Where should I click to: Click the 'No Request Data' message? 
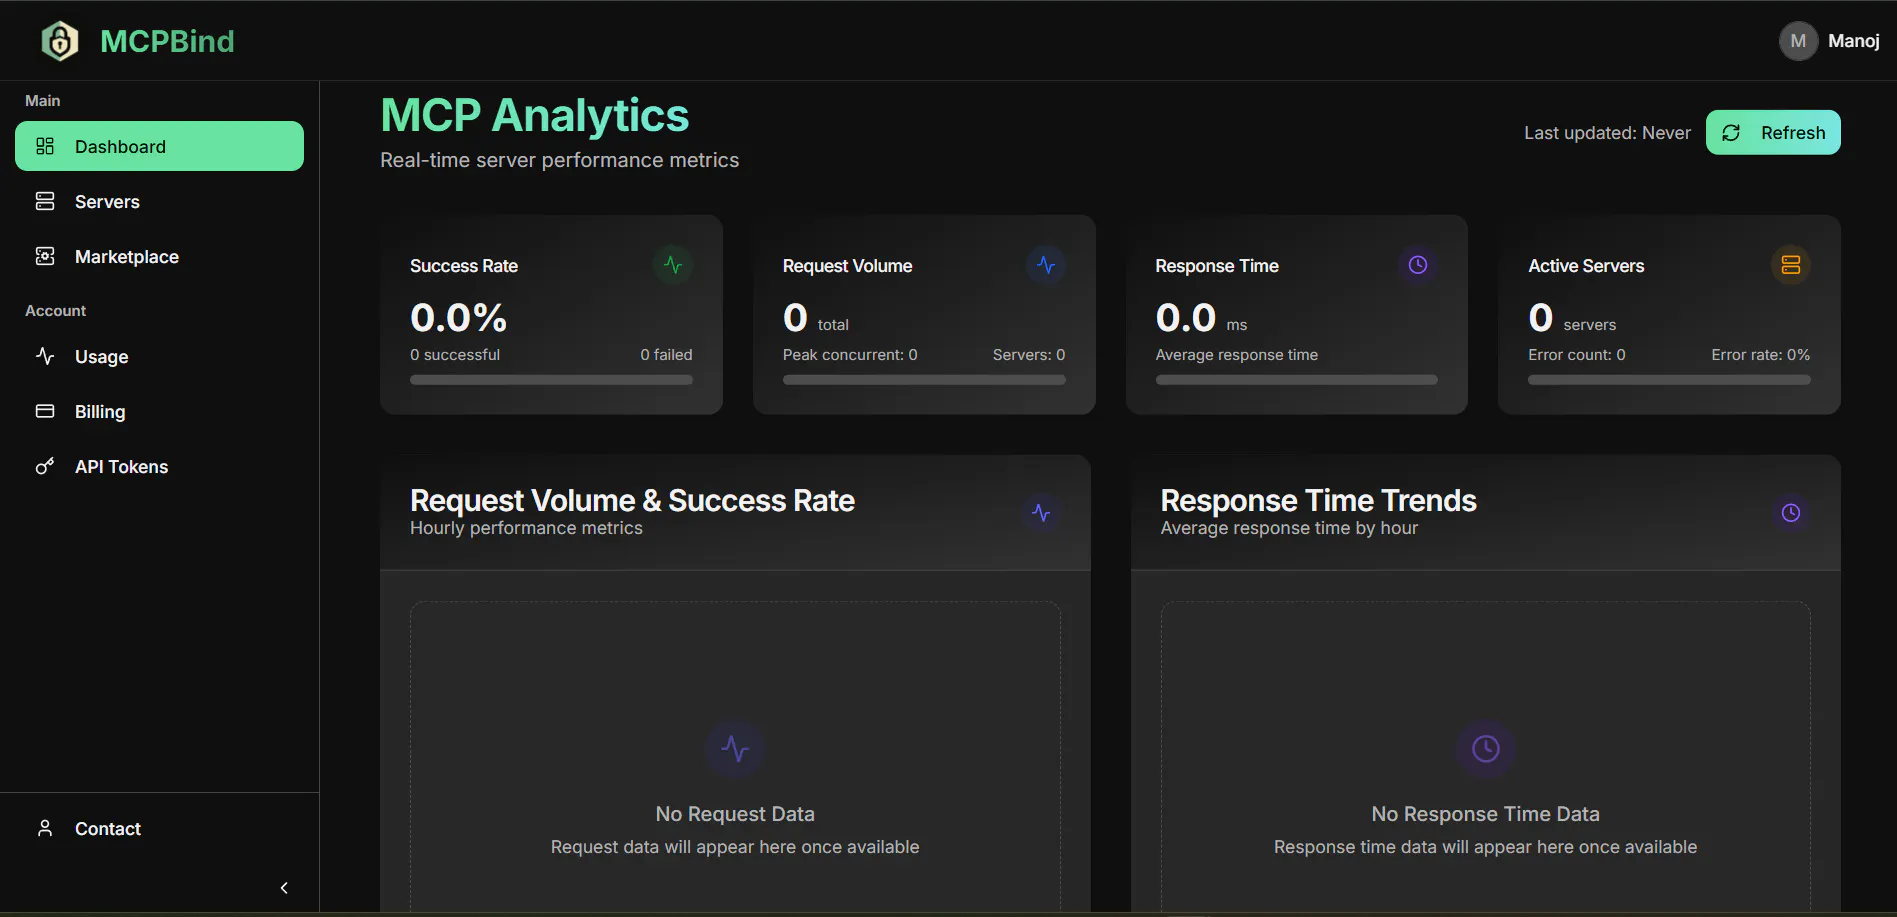coord(735,814)
